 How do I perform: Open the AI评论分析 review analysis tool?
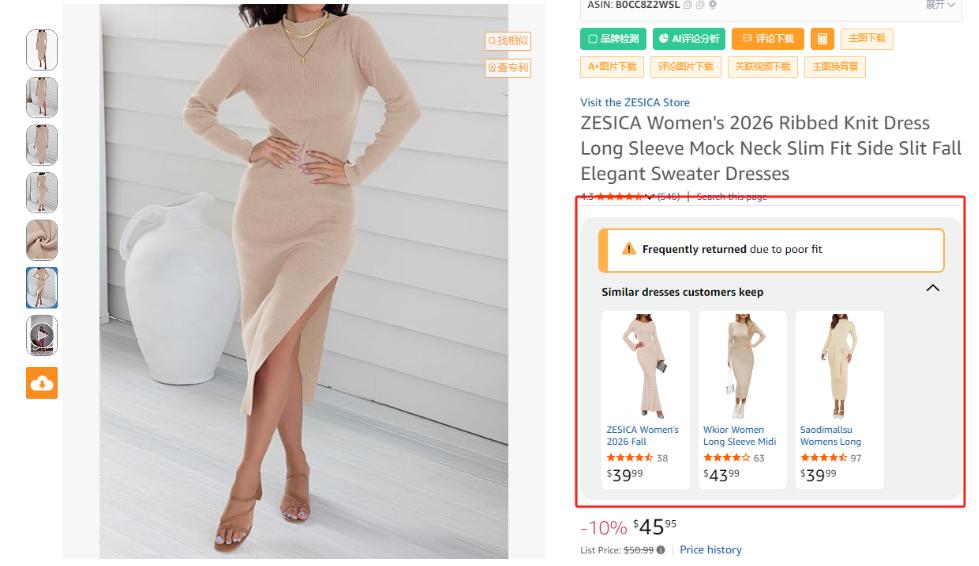point(689,39)
